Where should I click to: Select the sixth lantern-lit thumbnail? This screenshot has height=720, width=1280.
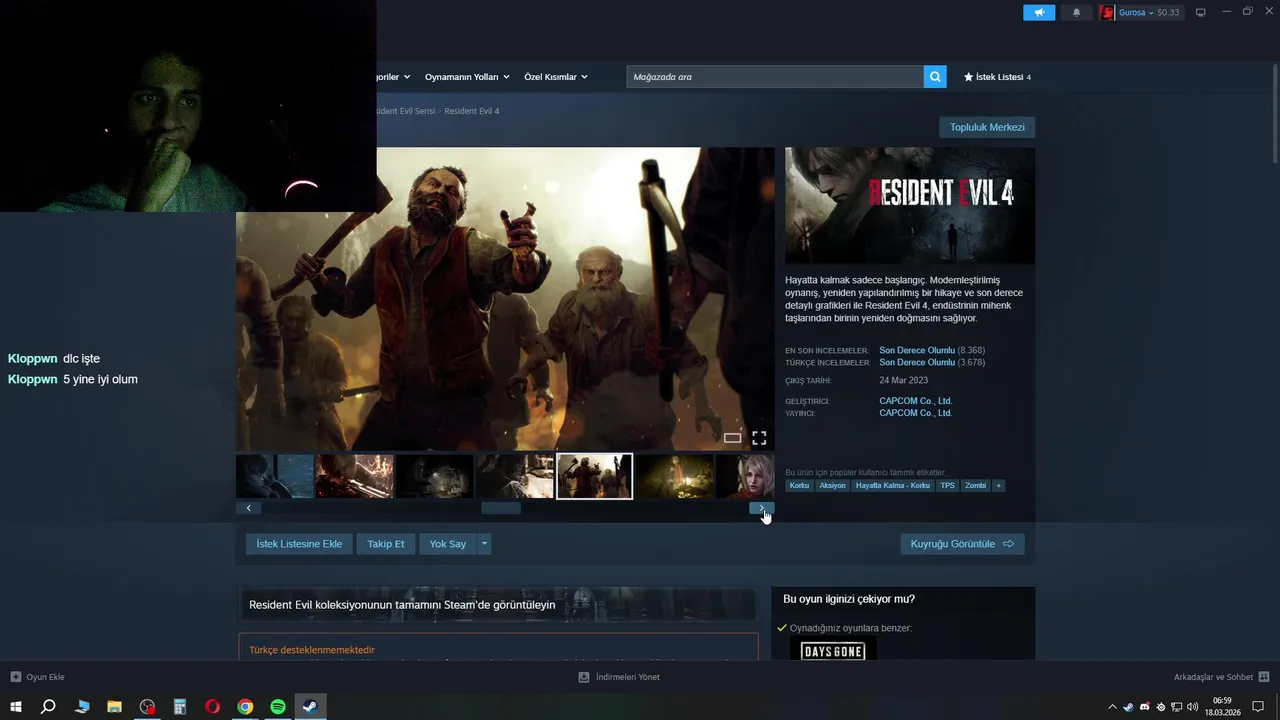tap(675, 476)
